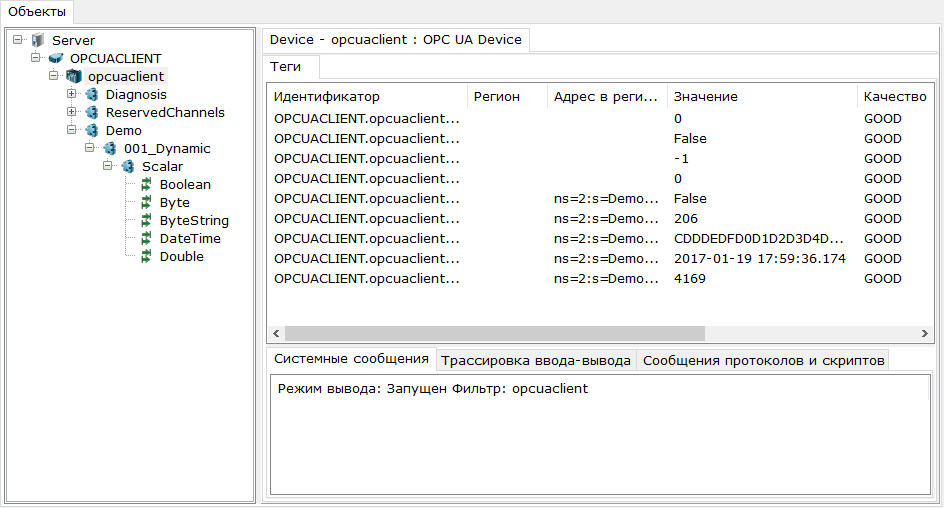Collapse the Server tree node

17,40
